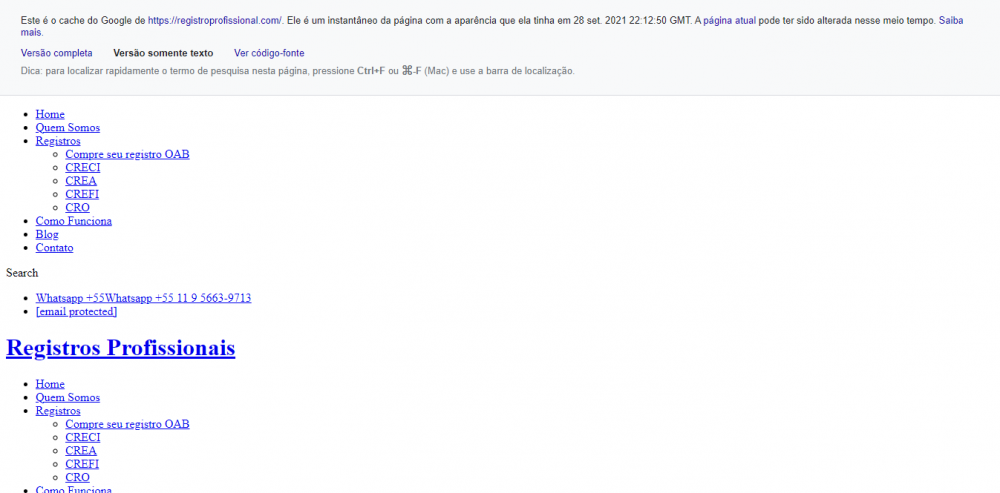Screen dimensions: 1000x493
Task: Open the 'Registros Profissionais' heading link
Action: pyautogui.click(x=120, y=348)
